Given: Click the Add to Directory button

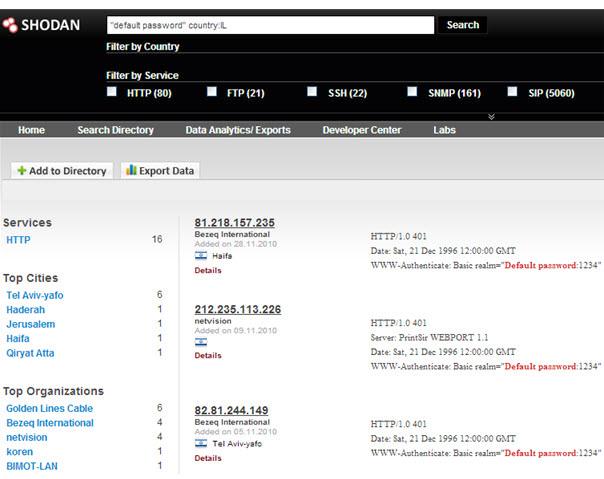Looking at the screenshot, I should [x=62, y=170].
